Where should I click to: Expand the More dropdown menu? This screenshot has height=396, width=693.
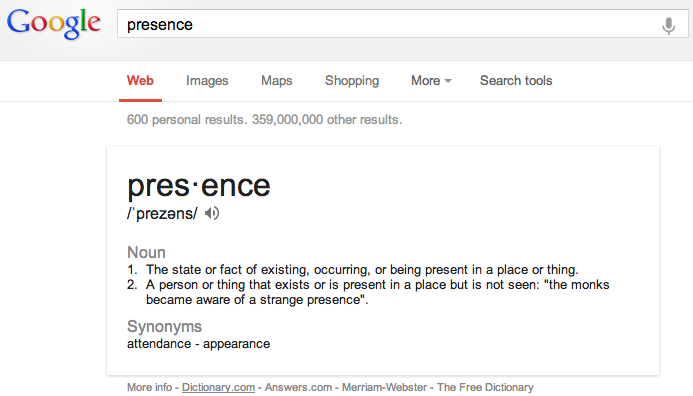click(431, 80)
